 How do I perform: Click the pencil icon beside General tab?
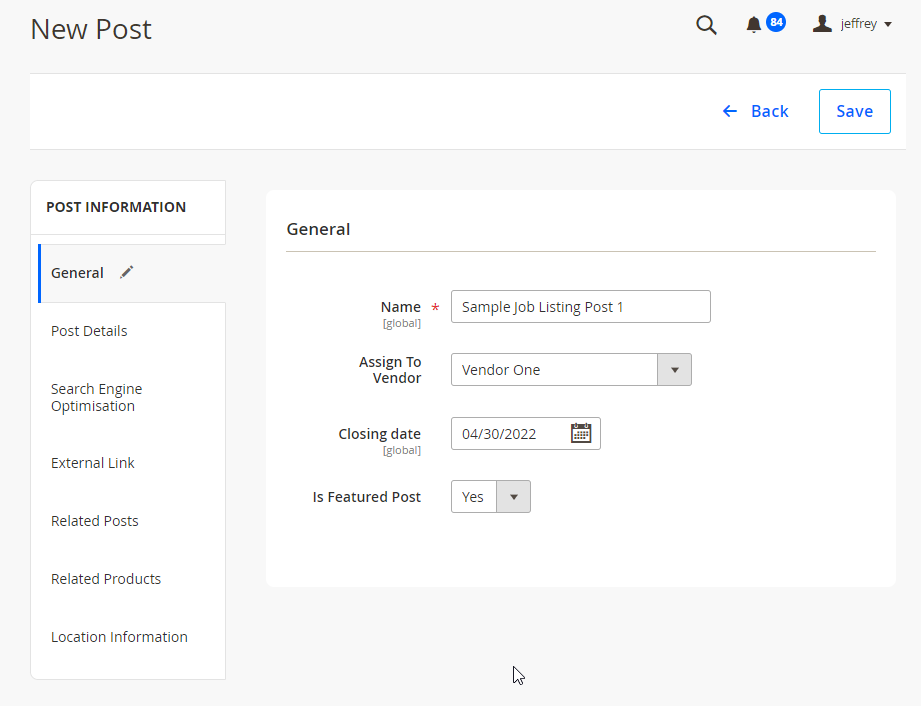pos(126,273)
